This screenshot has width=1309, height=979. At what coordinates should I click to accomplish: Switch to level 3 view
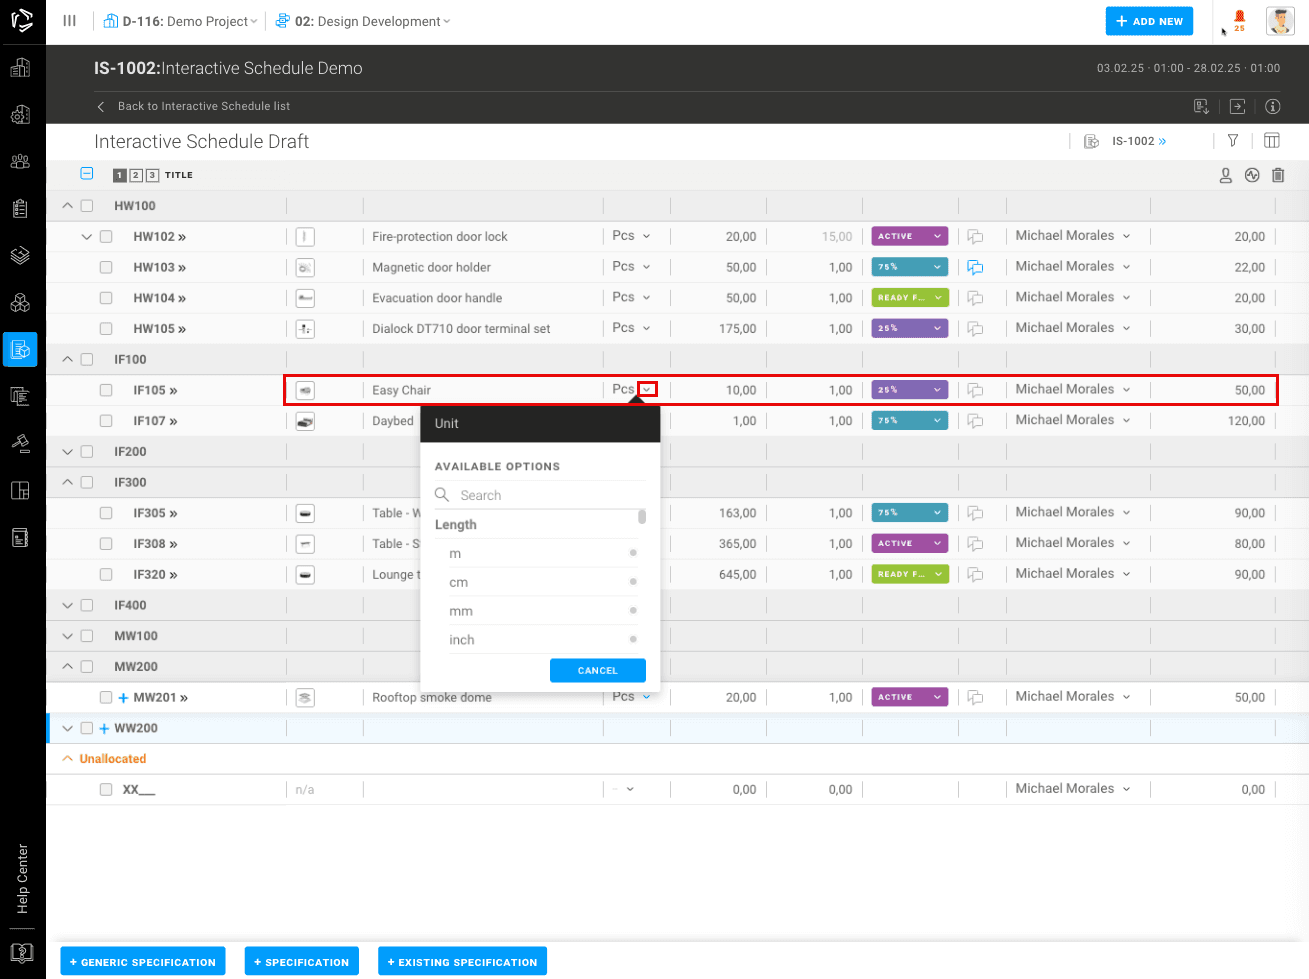pyautogui.click(x=152, y=175)
